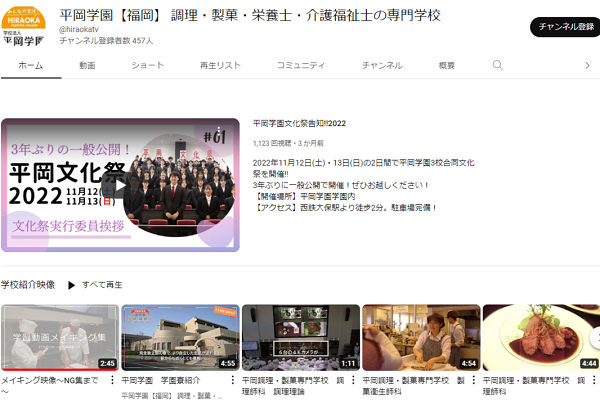Open the 1:11 lecture hall video thumbnail

(x=301, y=338)
